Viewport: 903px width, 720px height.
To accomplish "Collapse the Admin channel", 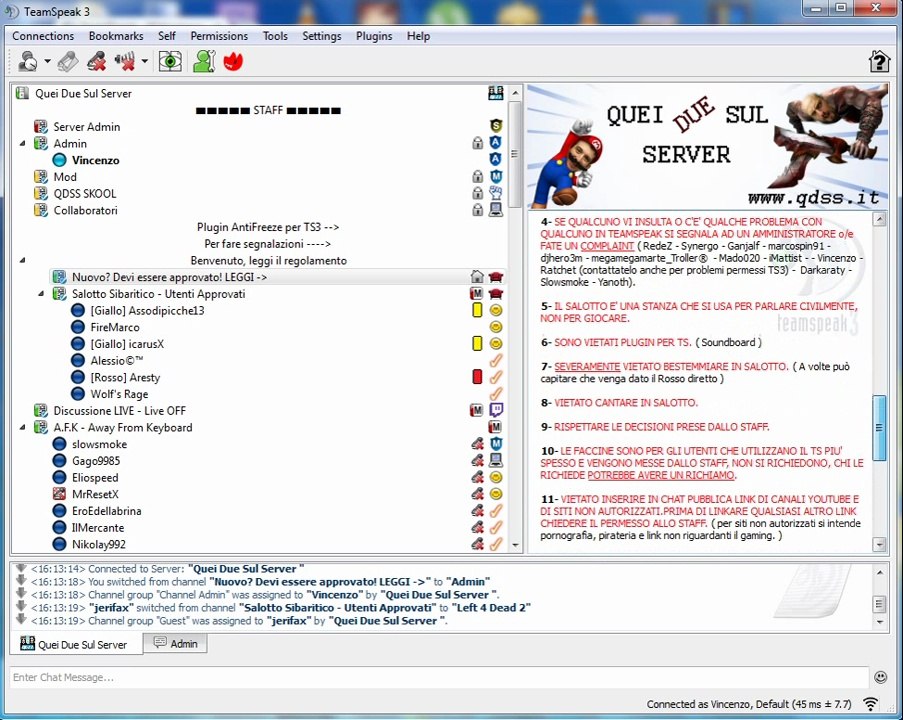I will [22, 143].
